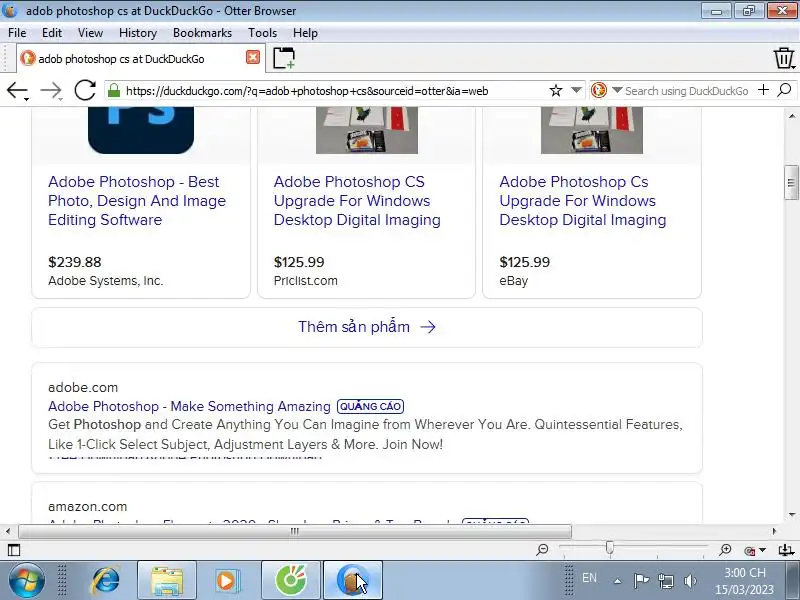Open Coc Coc browser in taskbar
The width and height of the screenshot is (800, 600).
coord(291,581)
